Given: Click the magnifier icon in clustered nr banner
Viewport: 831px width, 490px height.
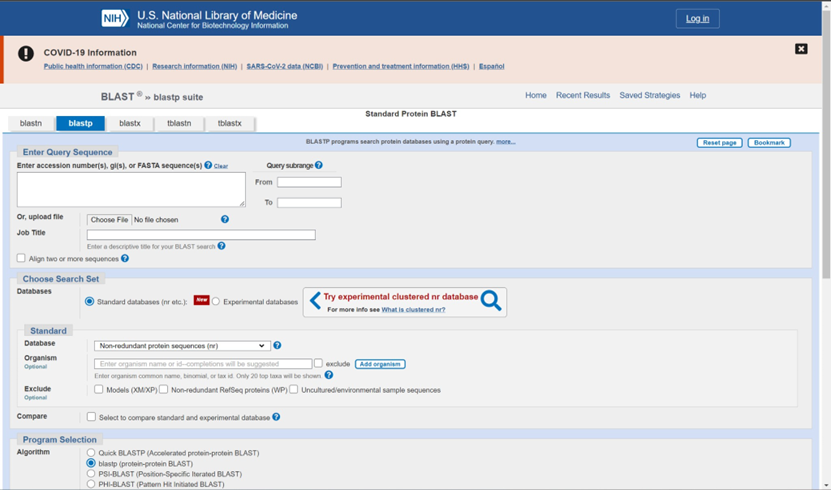Looking at the screenshot, I should point(491,301).
